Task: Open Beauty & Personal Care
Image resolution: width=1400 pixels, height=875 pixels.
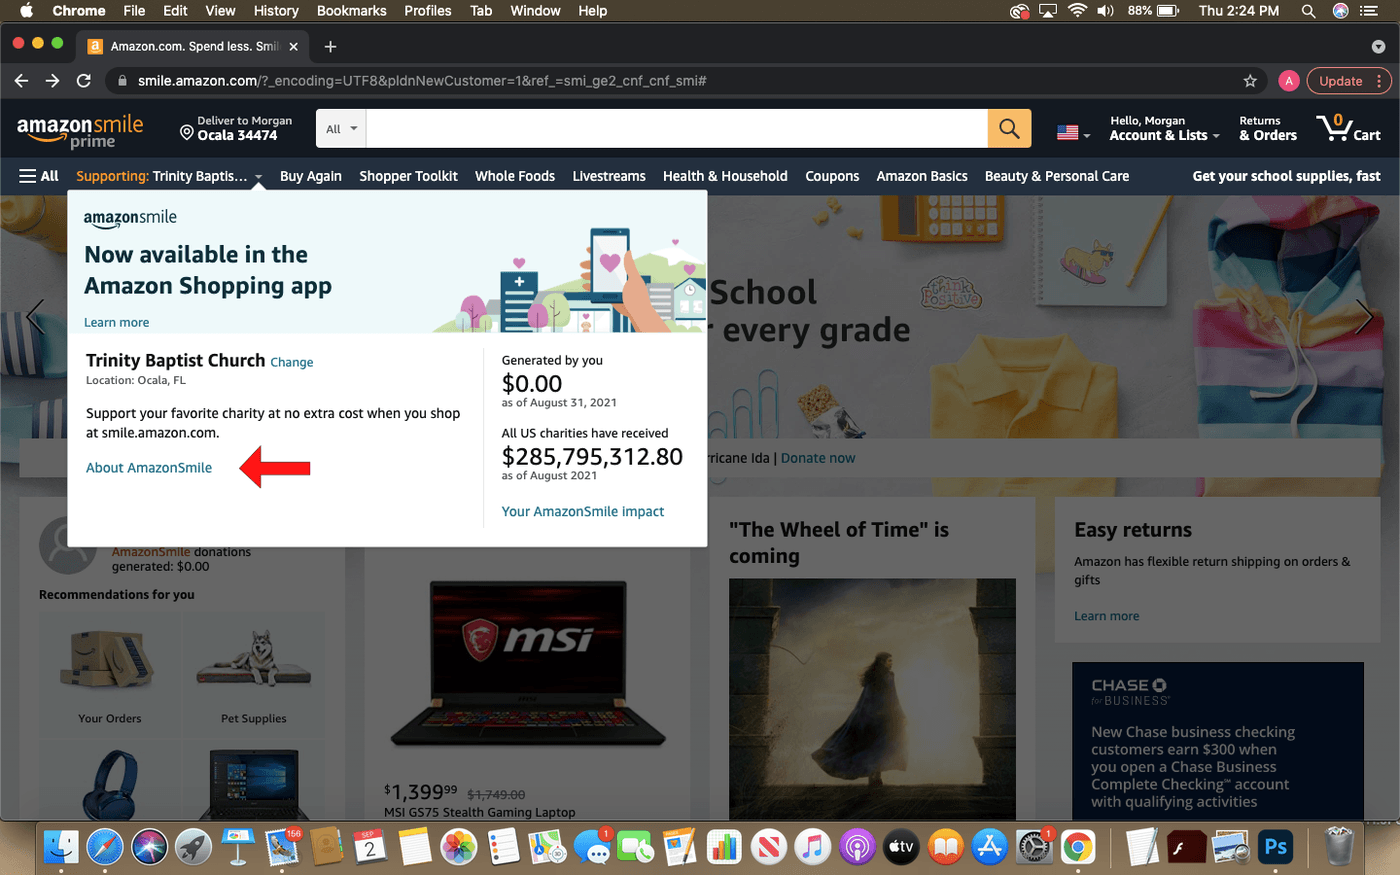Action: (x=1057, y=176)
